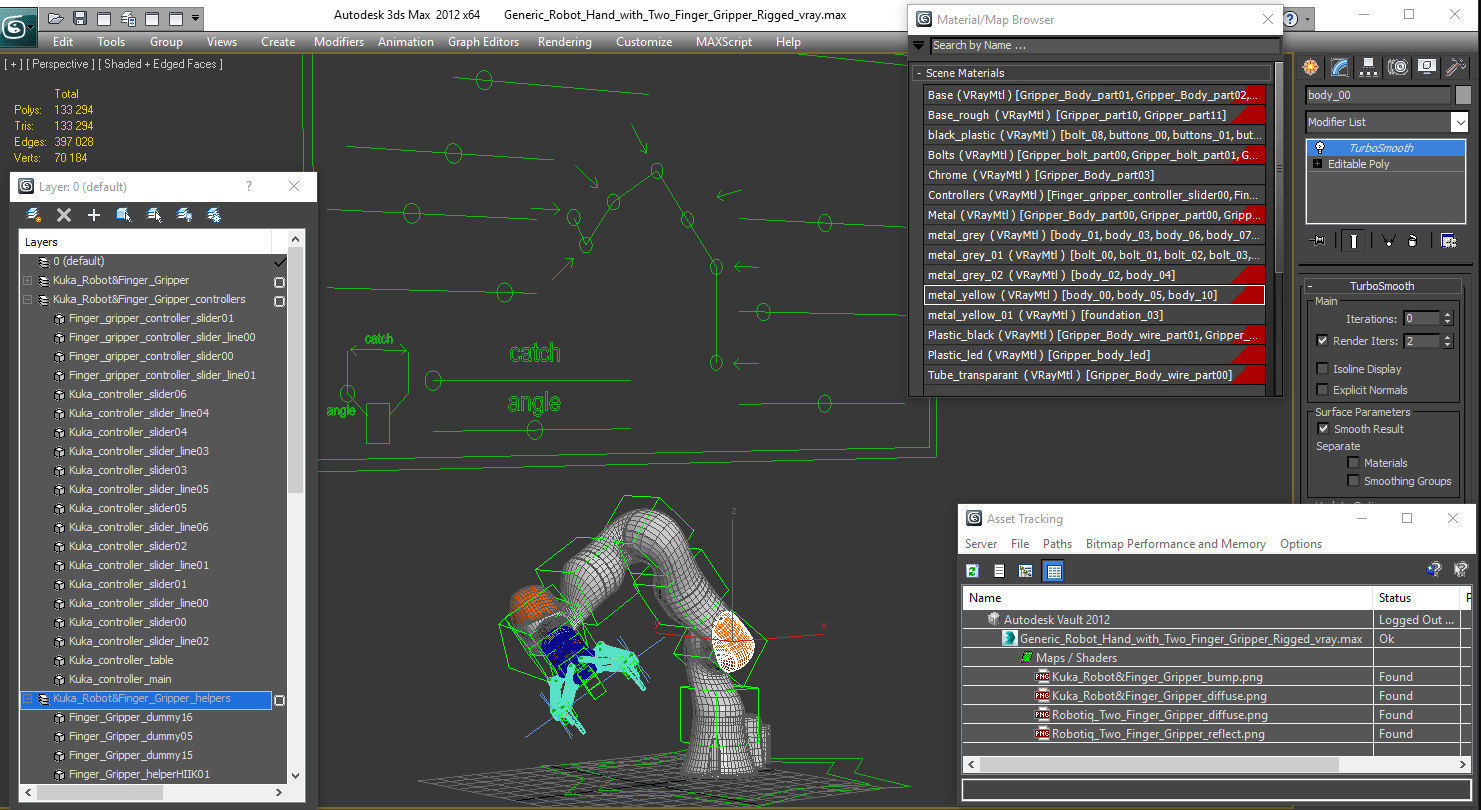Open the Utilities hammer panel tab
Viewport: 1481px width, 810px height.
(1456, 67)
